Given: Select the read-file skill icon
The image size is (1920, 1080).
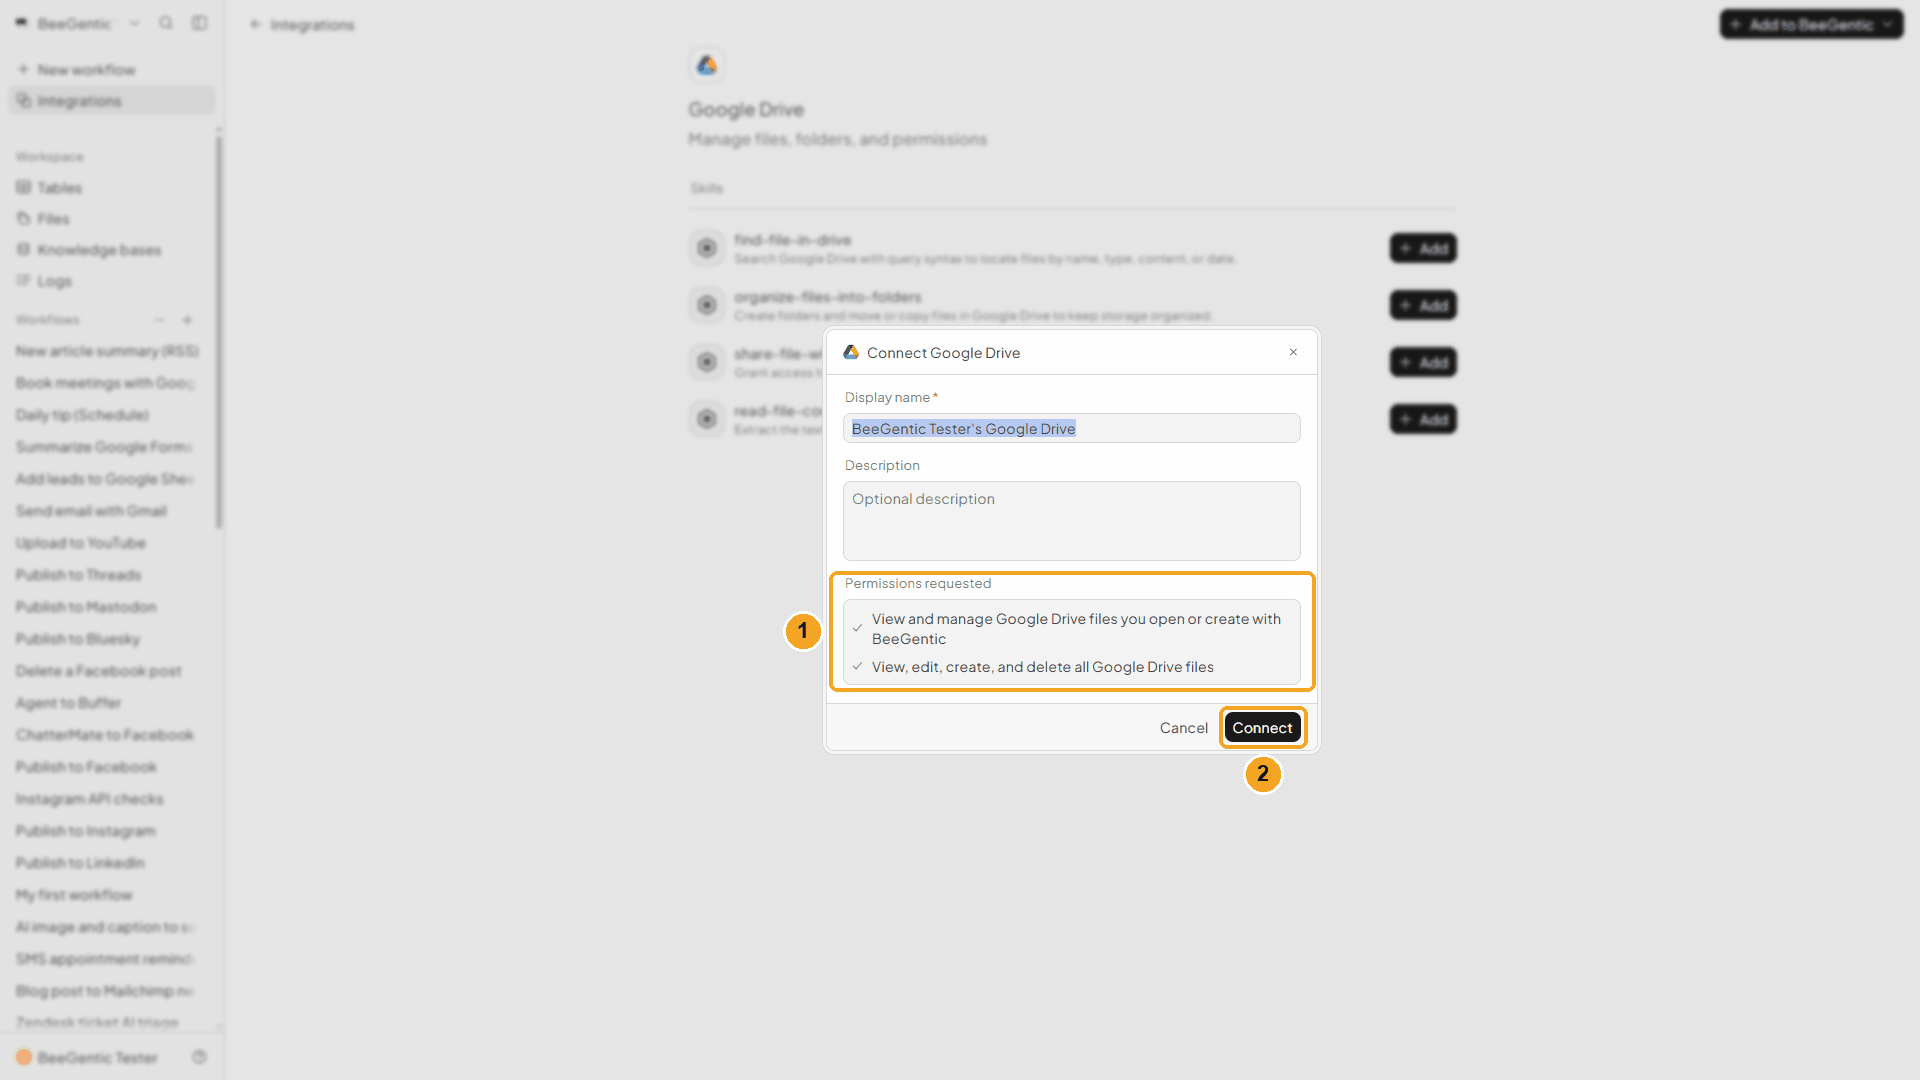Looking at the screenshot, I should point(707,419).
